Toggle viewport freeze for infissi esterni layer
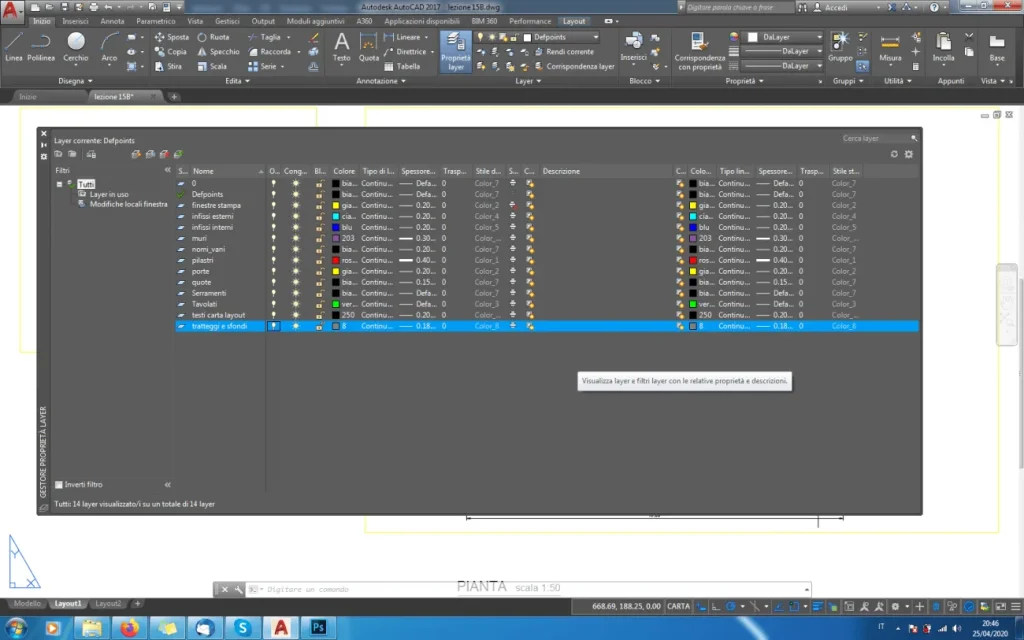The width and height of the screenshot is (1024, 640). click(x=530, y=216)
